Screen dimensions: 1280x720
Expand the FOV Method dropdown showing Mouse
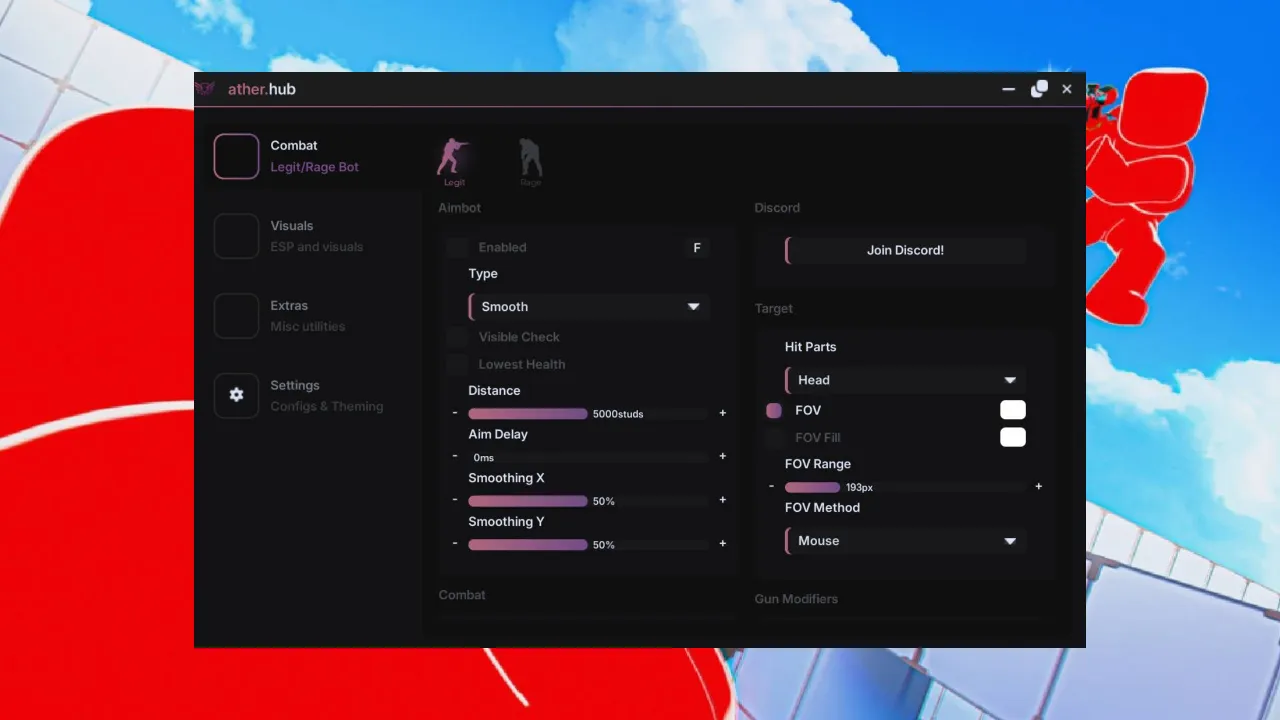click(906, 541)
